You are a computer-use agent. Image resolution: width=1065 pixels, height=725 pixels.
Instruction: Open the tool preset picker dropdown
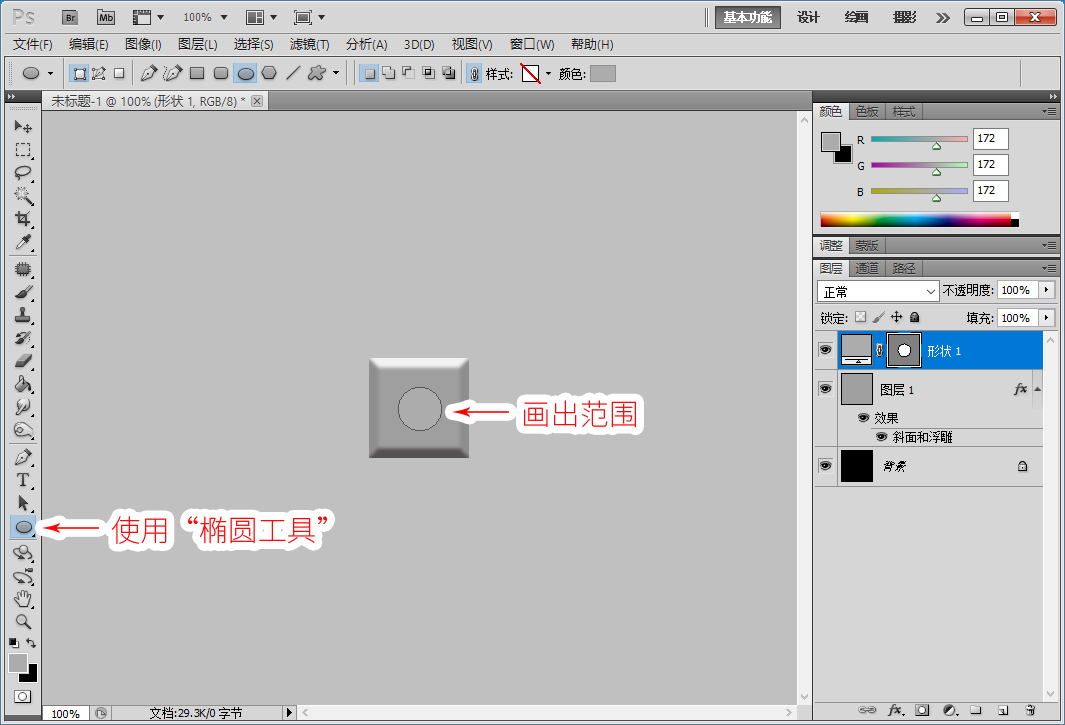(50, 73)
